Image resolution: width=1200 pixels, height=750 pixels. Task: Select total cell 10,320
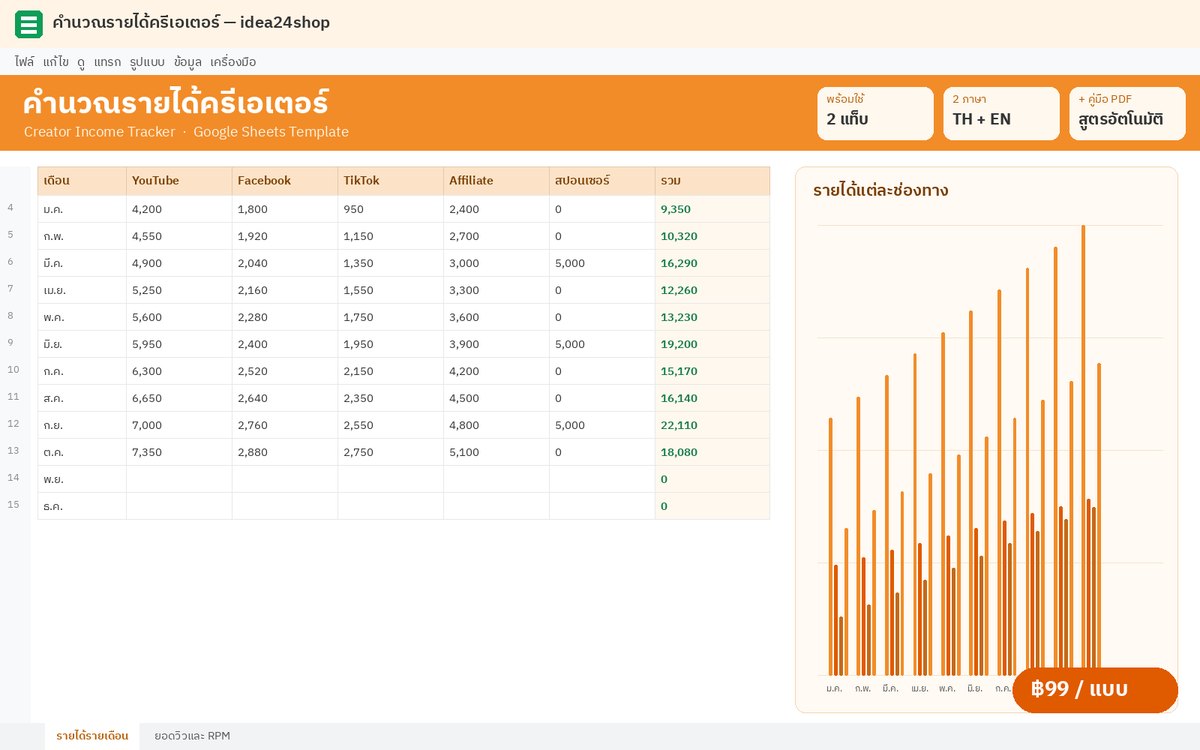tap(713, 236)
